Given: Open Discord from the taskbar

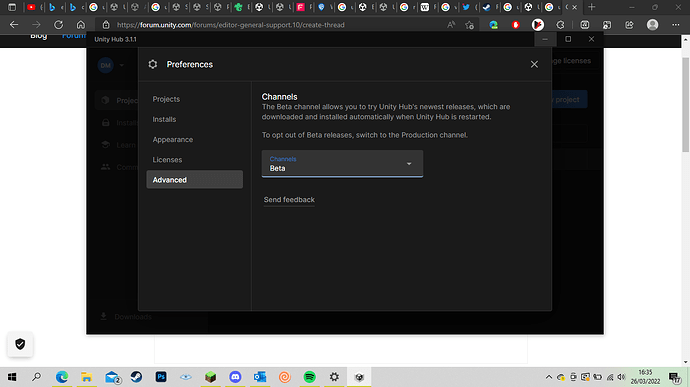Looking at the screenshot, I should pyautogui.click(x=235, y=377).
